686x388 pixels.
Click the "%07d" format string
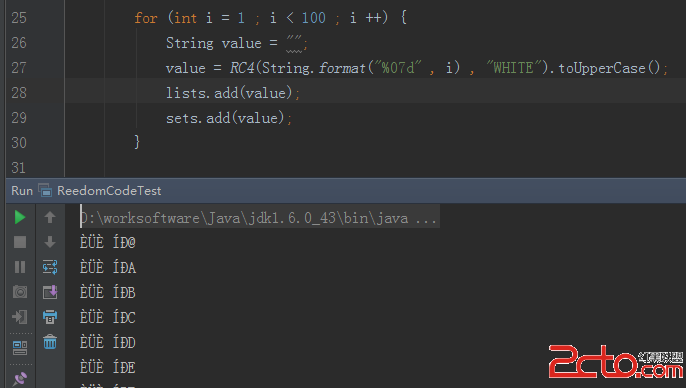point(398,68)
